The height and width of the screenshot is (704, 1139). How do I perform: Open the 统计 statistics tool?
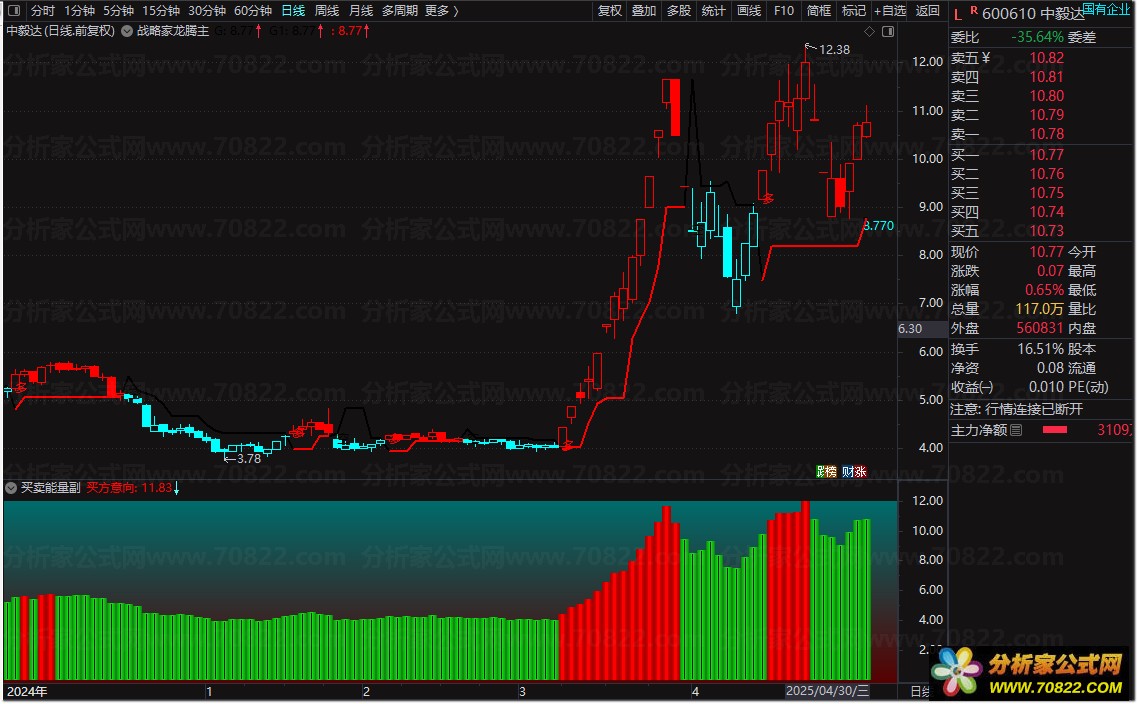pyautogui.click(x=713, y=10)
